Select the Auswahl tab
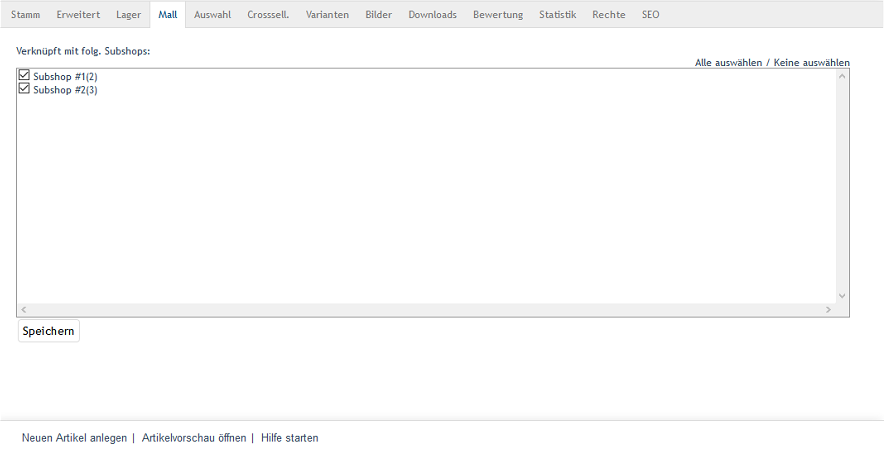 point(212,15)
